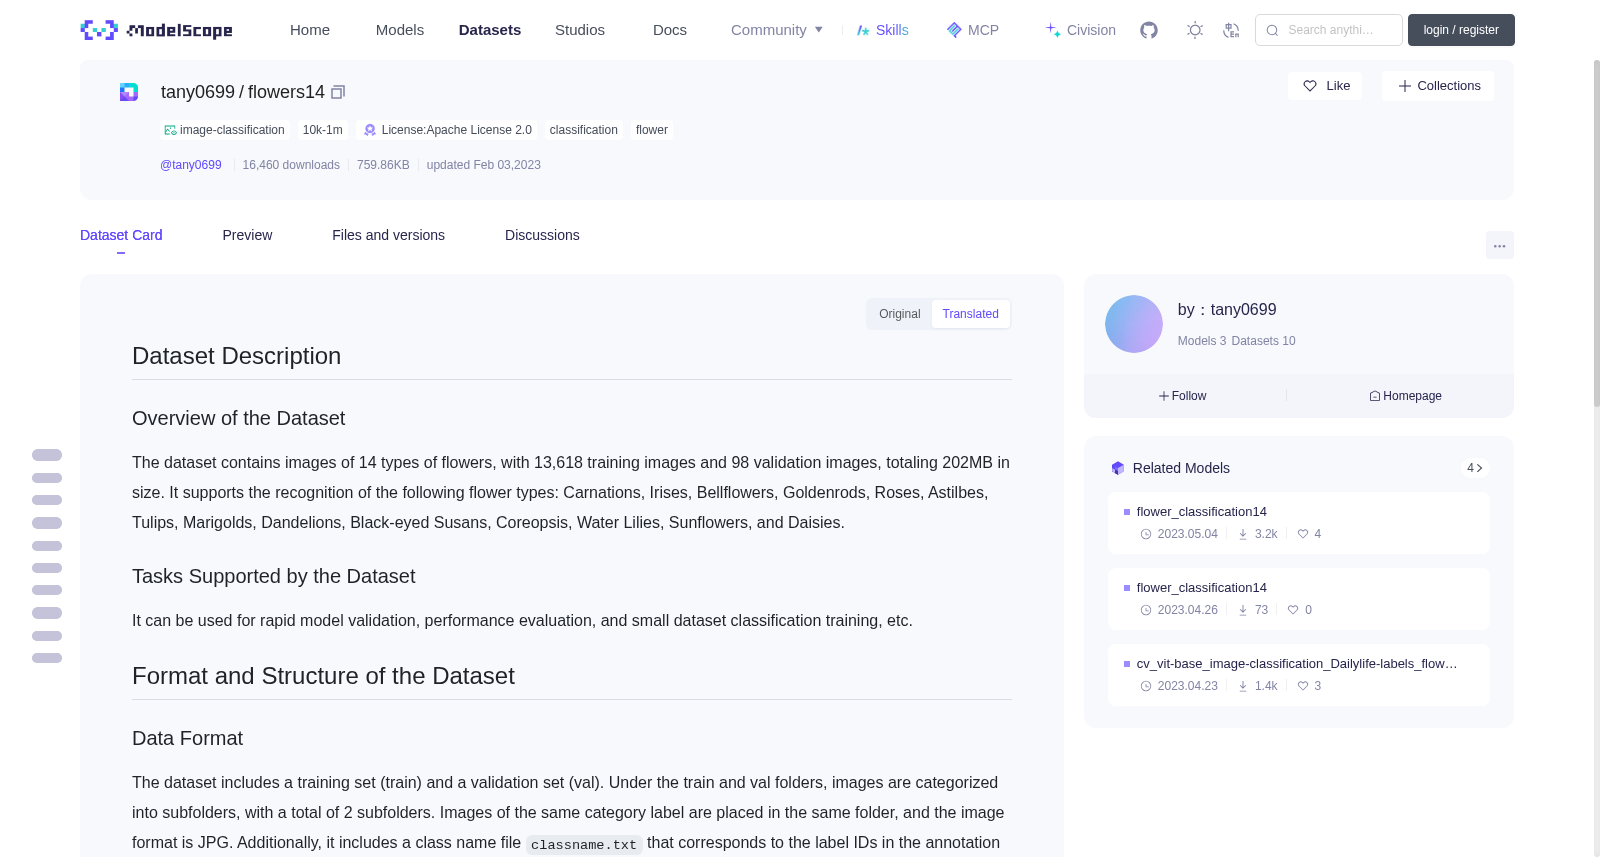Click the dataset avatar icon
1600x857 pixels.
[129, 92]
